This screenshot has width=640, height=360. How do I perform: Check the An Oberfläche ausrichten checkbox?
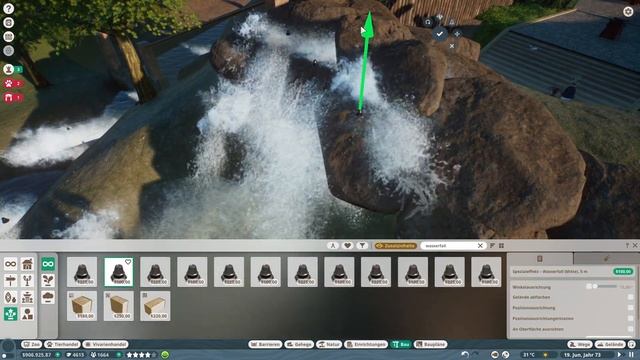pyautogui.click(x=631, y=329)
